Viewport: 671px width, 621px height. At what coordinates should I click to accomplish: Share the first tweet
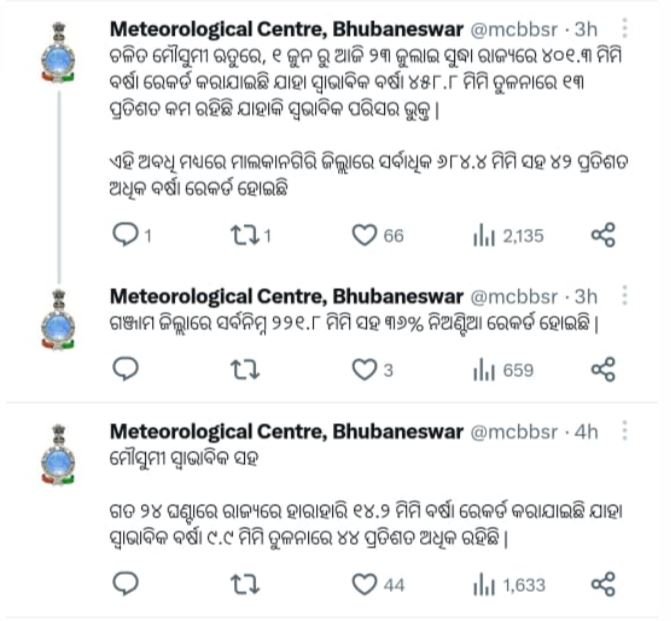point(603,235)
